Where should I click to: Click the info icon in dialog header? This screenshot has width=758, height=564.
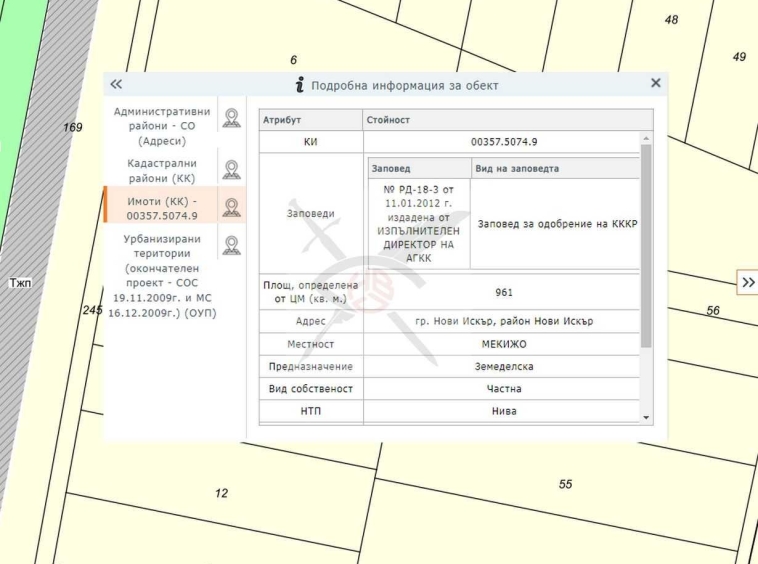click(x=299, y=85)
